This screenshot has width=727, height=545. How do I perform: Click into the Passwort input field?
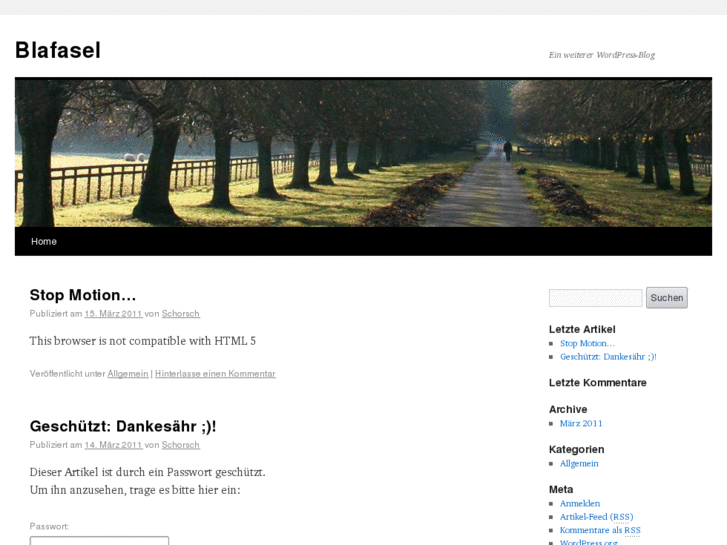[x=99, y=541]
